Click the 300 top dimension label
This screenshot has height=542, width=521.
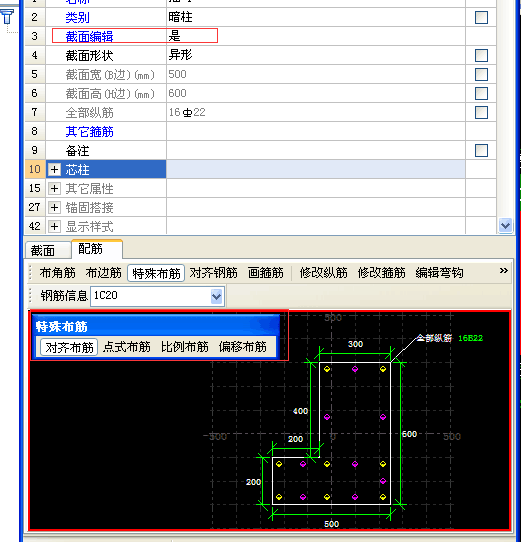355,344
